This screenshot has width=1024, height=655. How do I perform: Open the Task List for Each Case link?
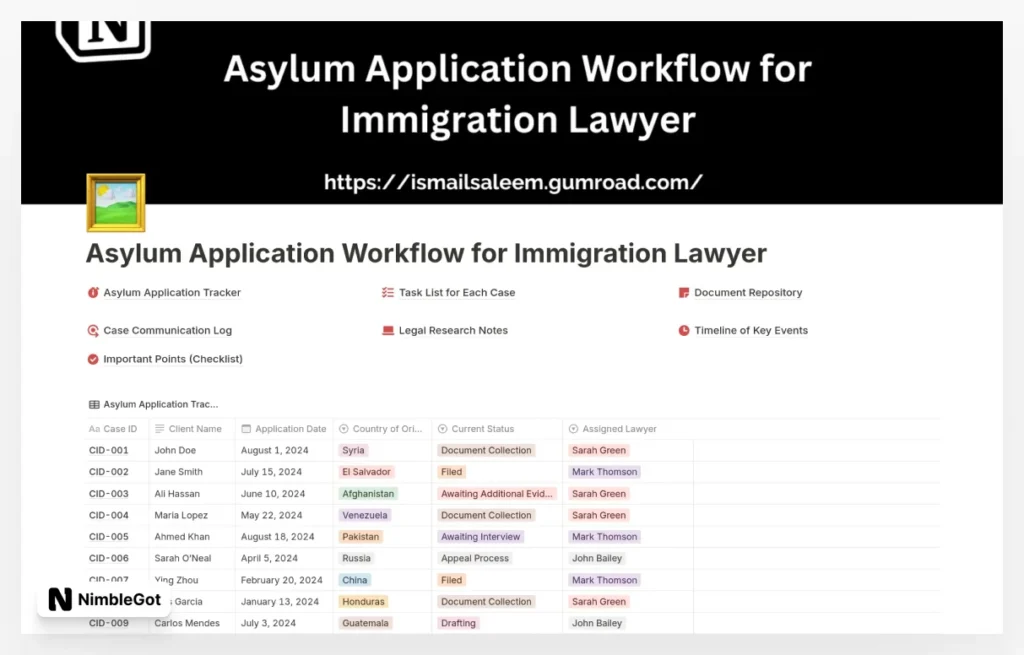pyautogui.click(x=457, y=293)
